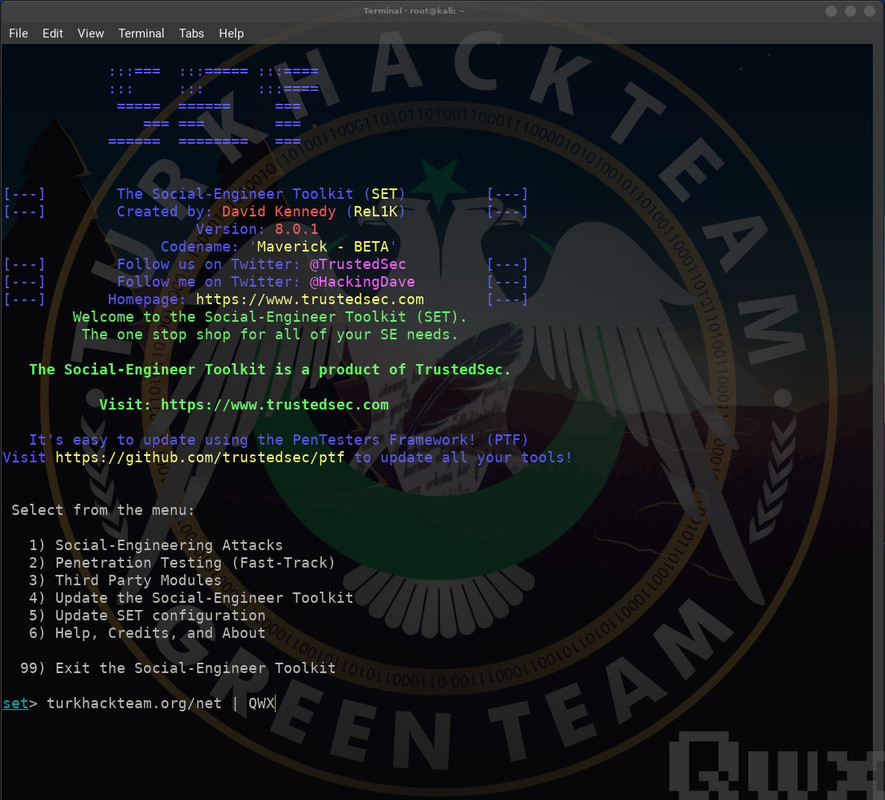Click the Terminal - root@kali window title
Screen dimensions: 885x800
[414, 11]
